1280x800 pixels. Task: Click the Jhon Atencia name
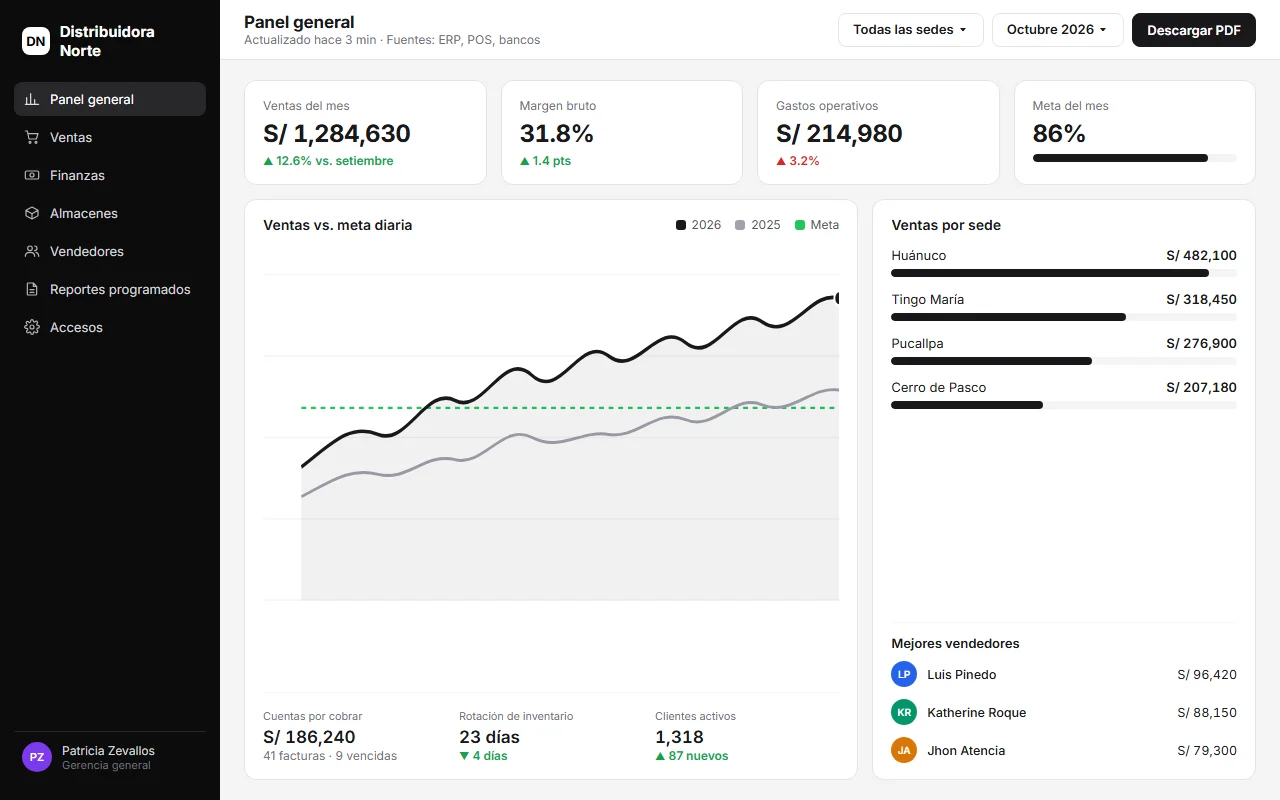point(966,751)
